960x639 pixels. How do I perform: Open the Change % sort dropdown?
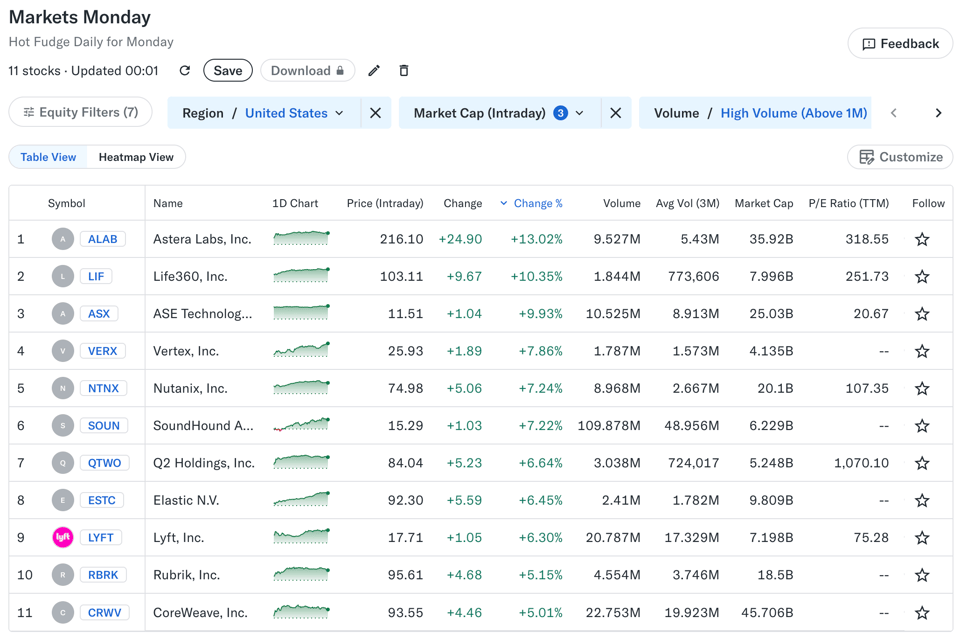531,203
